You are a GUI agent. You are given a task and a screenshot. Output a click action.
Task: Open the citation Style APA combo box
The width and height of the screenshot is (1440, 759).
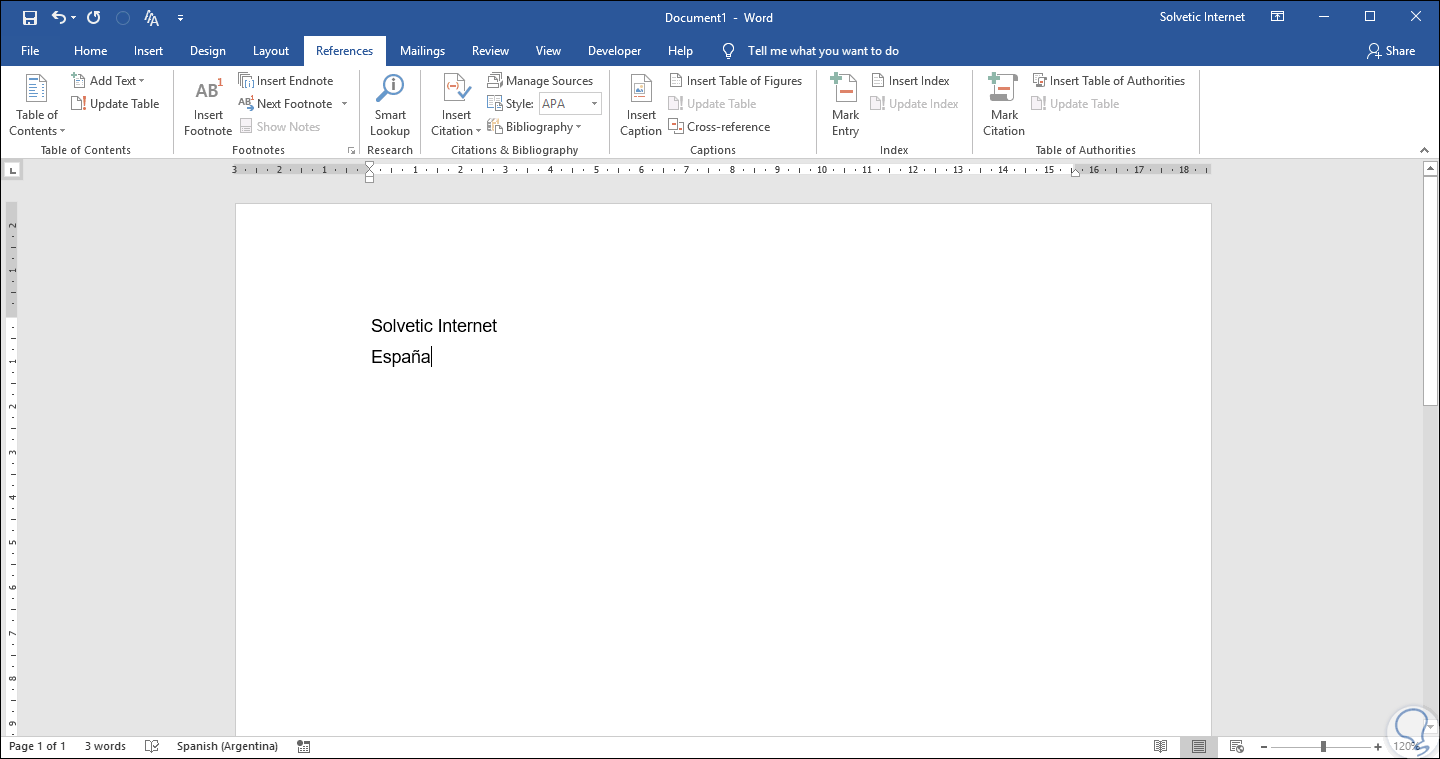click(x=570, y=104)
